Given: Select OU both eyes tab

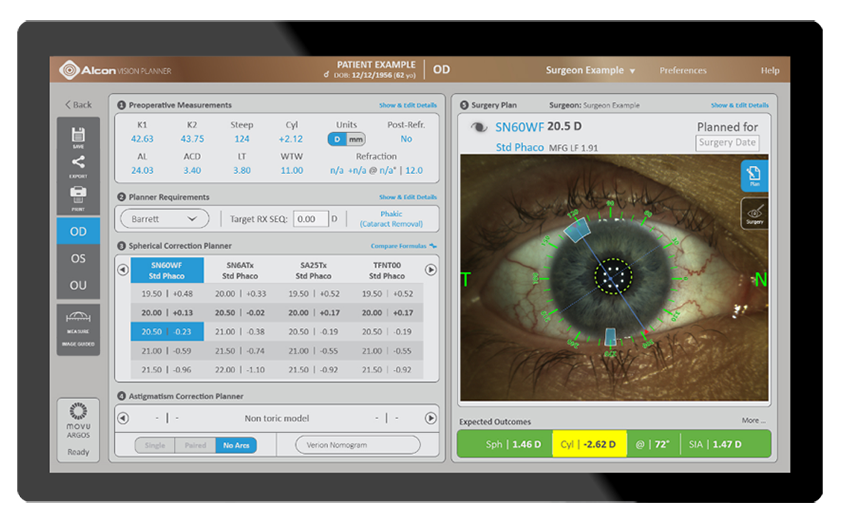Looking at the screenshot, I should point(78,285).
